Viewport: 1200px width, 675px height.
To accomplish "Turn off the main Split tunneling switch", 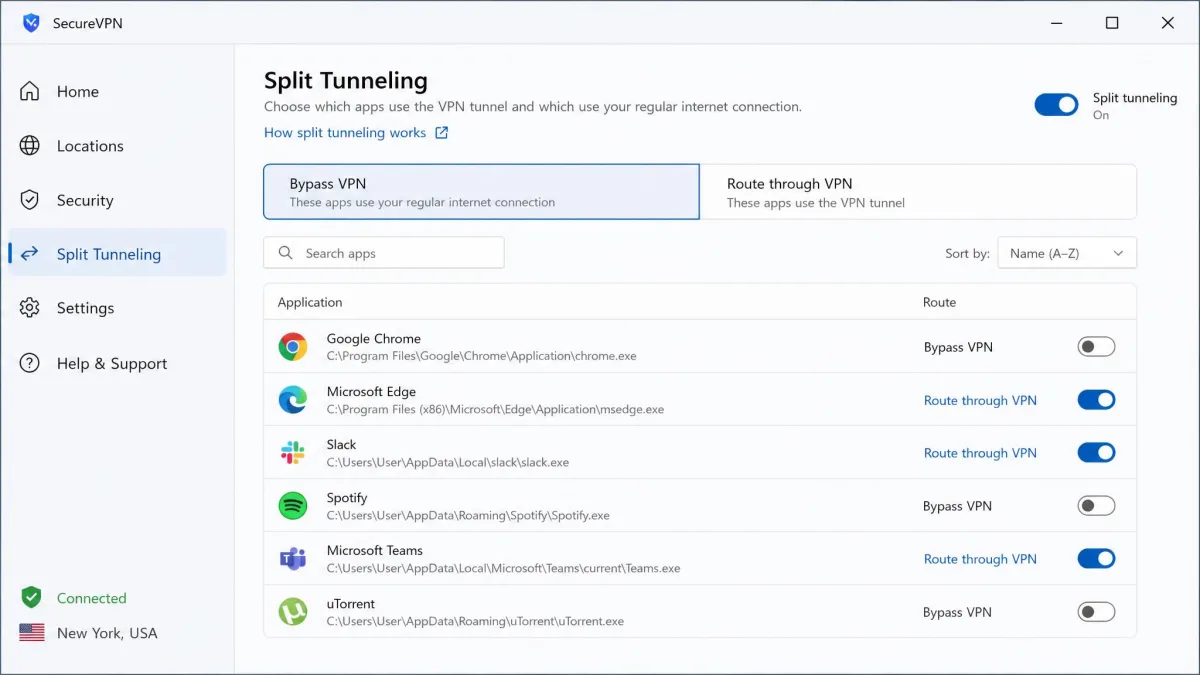I will tap(1056, 105).
